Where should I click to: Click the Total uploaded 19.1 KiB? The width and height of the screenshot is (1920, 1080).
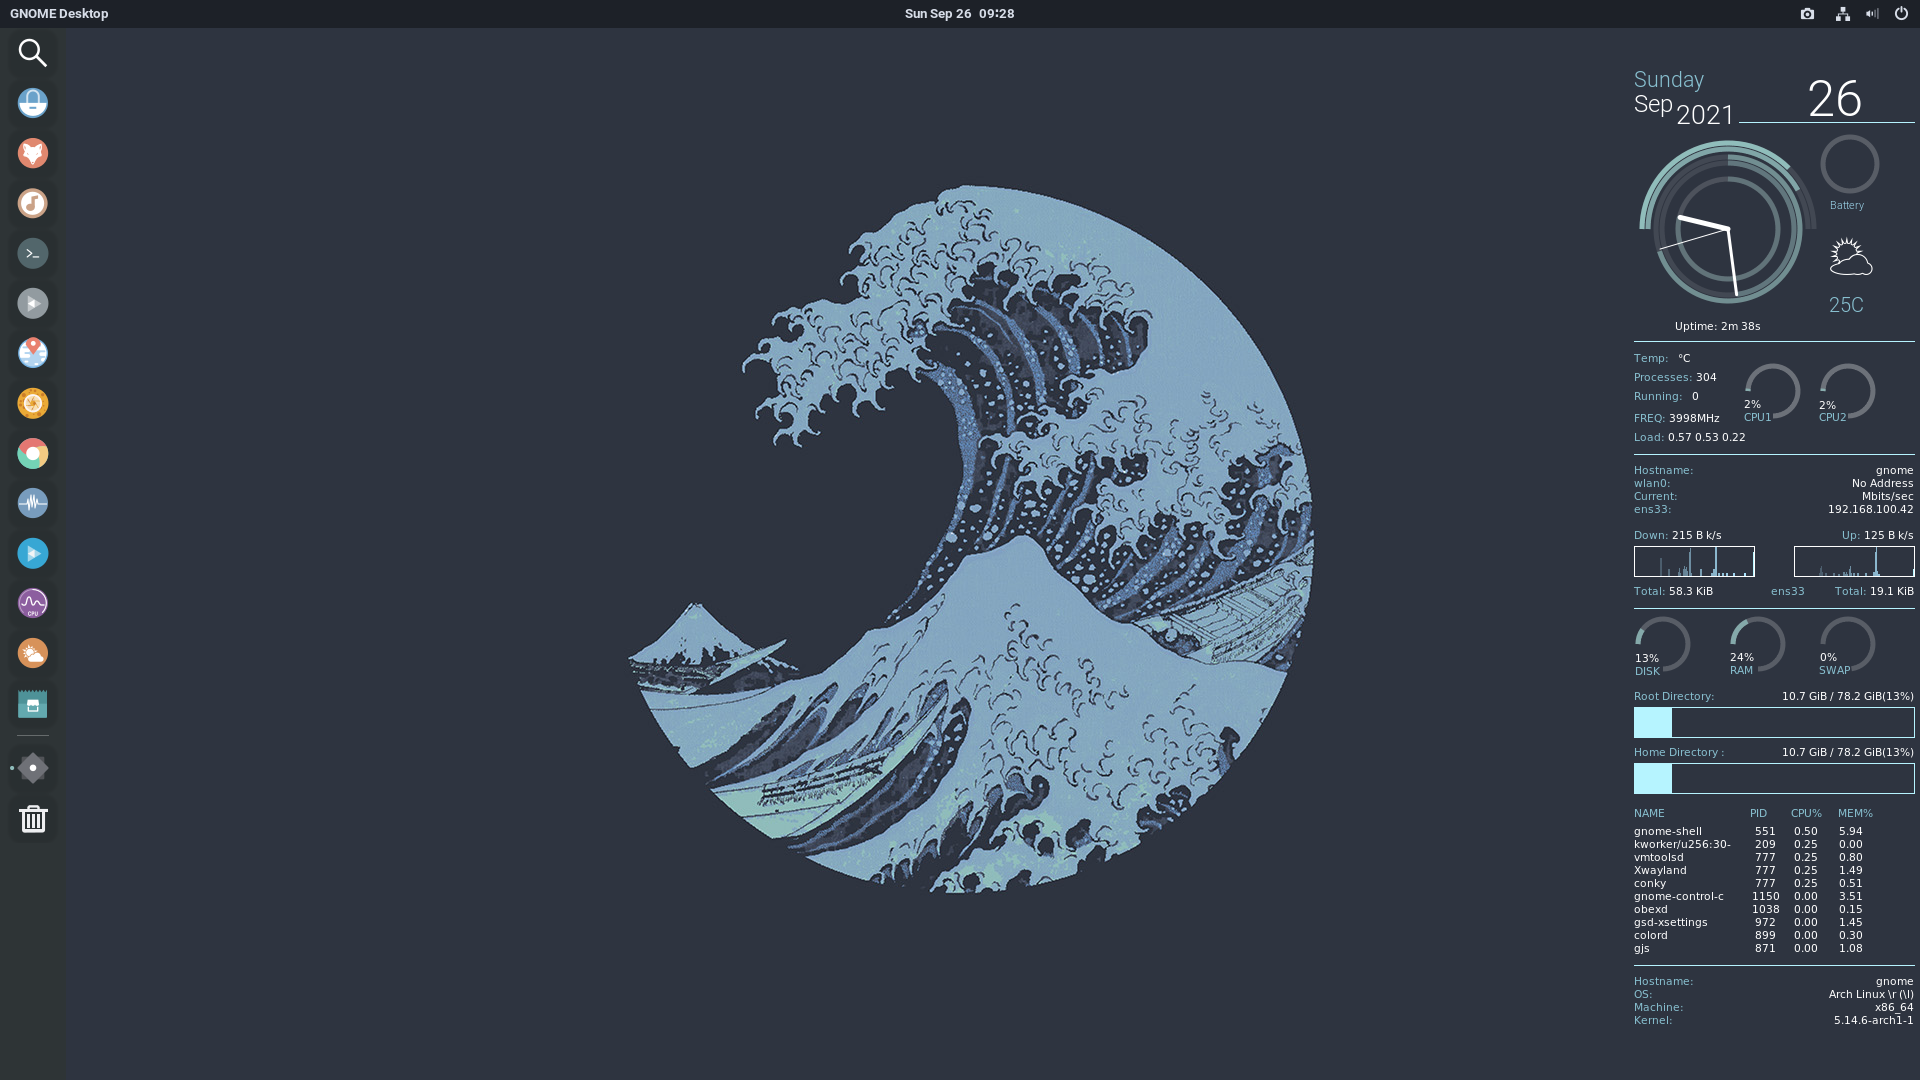(x=1891, y=591)
